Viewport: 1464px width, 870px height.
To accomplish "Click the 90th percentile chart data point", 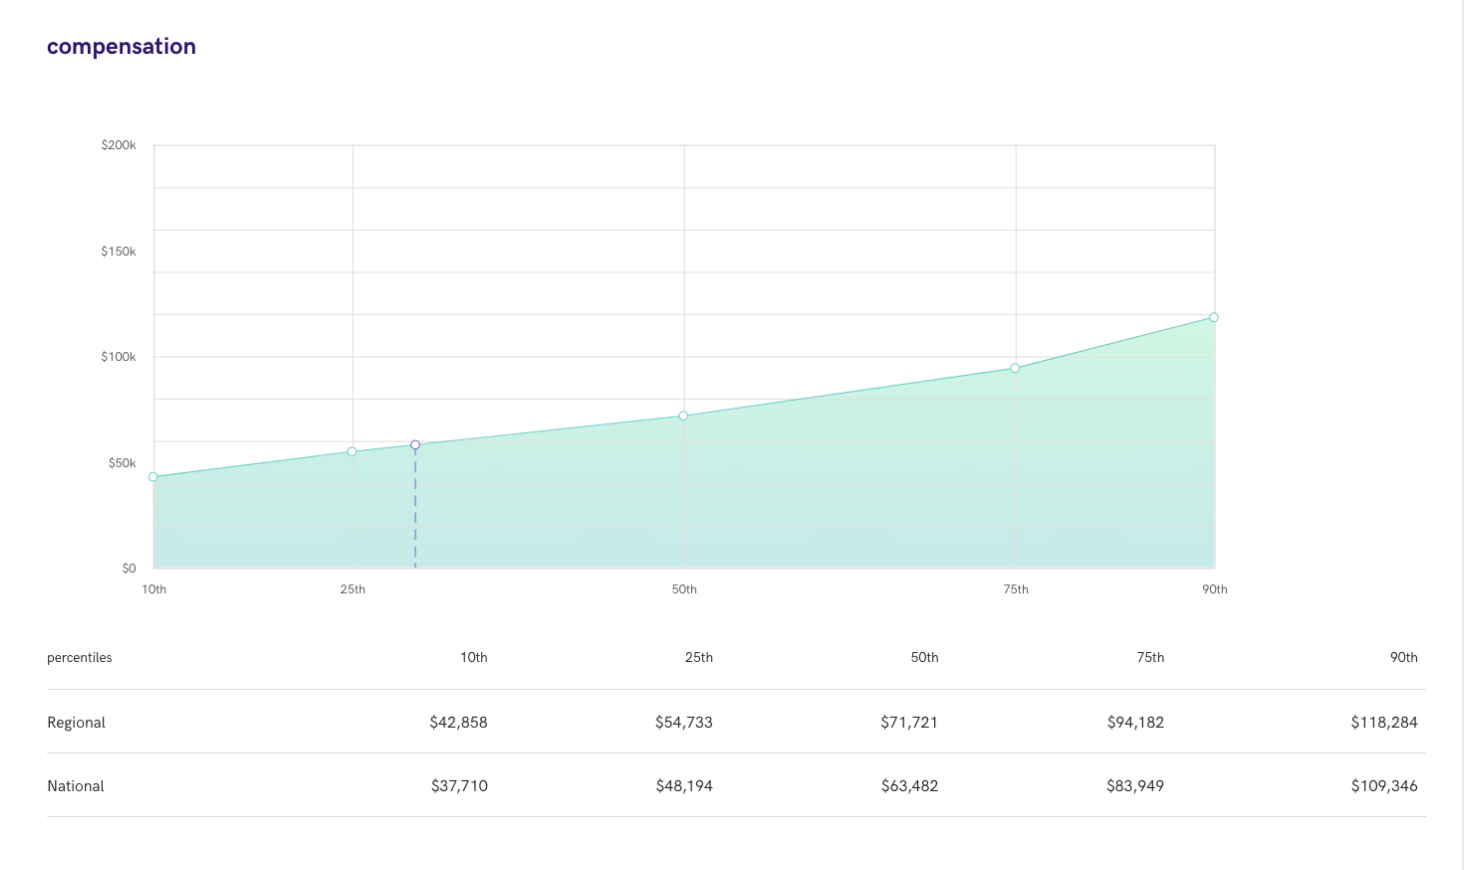I will (x=1214, y=318).
